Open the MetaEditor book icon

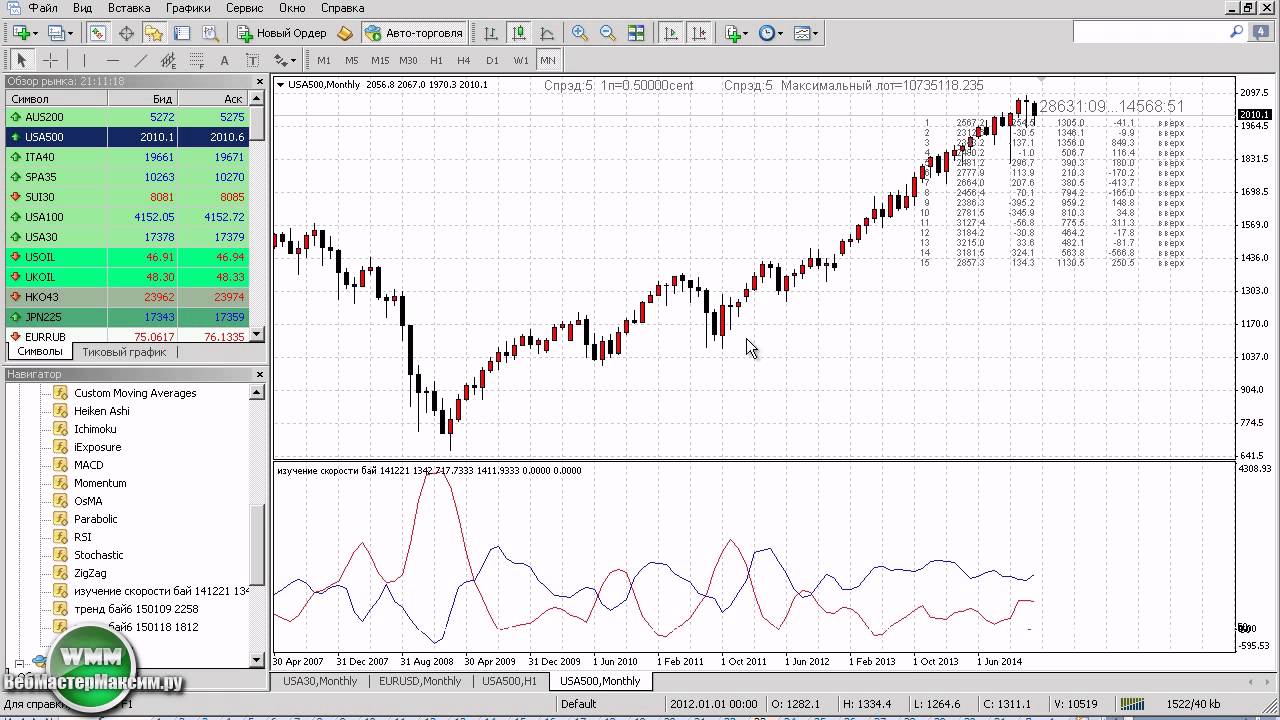[x=345, y=33]
